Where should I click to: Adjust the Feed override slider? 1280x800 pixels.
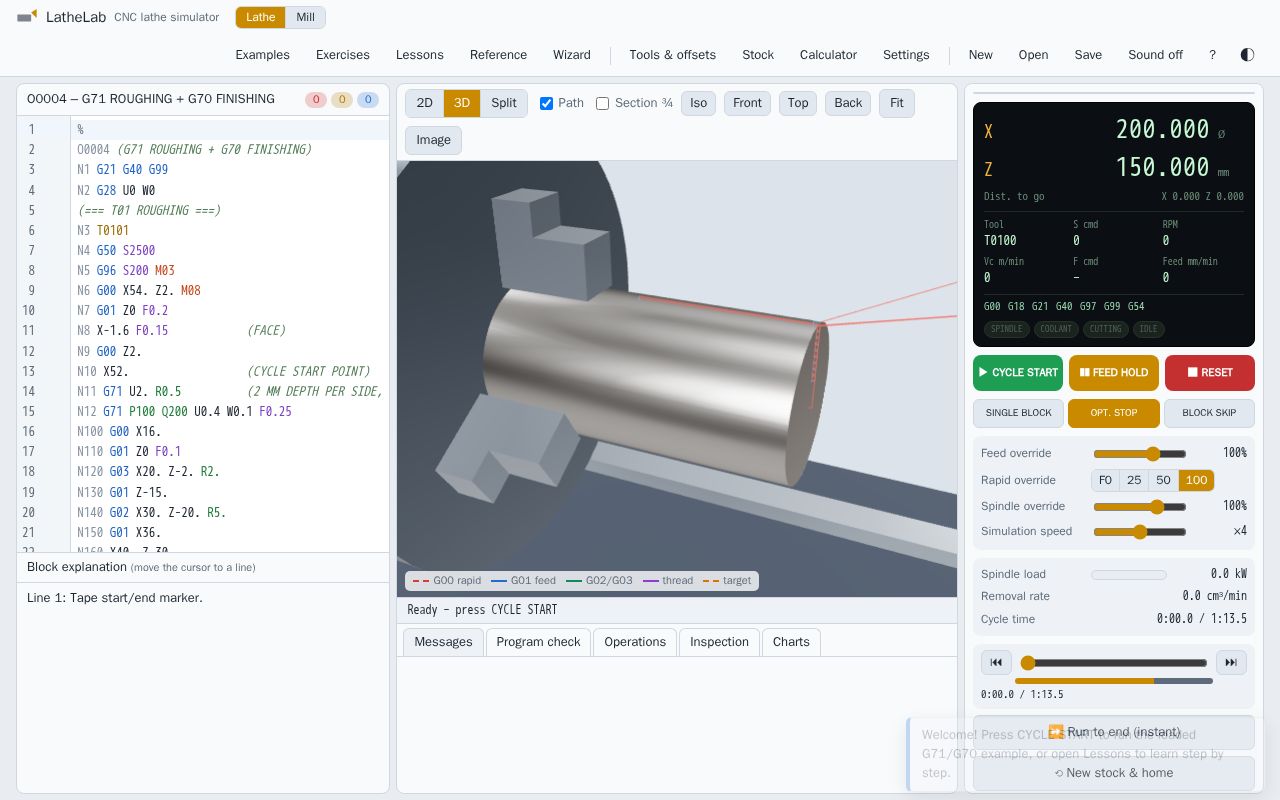[1140, 454]
